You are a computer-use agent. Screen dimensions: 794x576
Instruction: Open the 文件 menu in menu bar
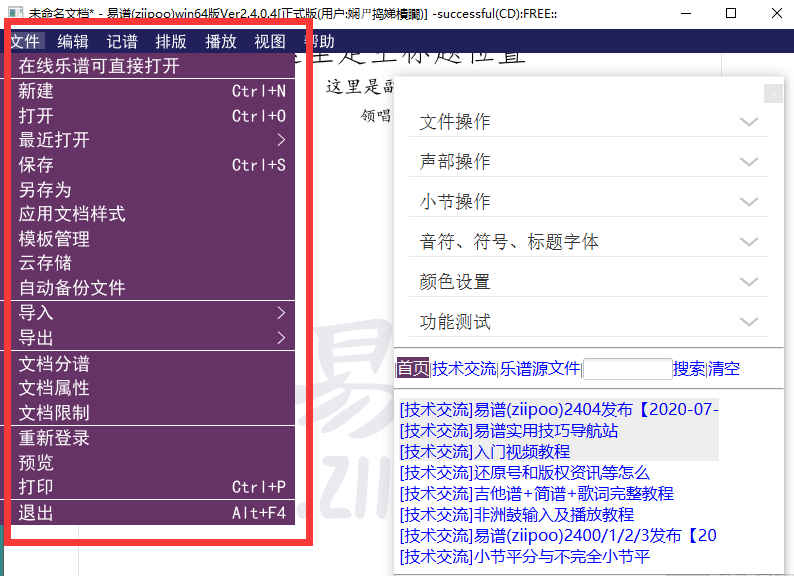click(x=25, y=41)
